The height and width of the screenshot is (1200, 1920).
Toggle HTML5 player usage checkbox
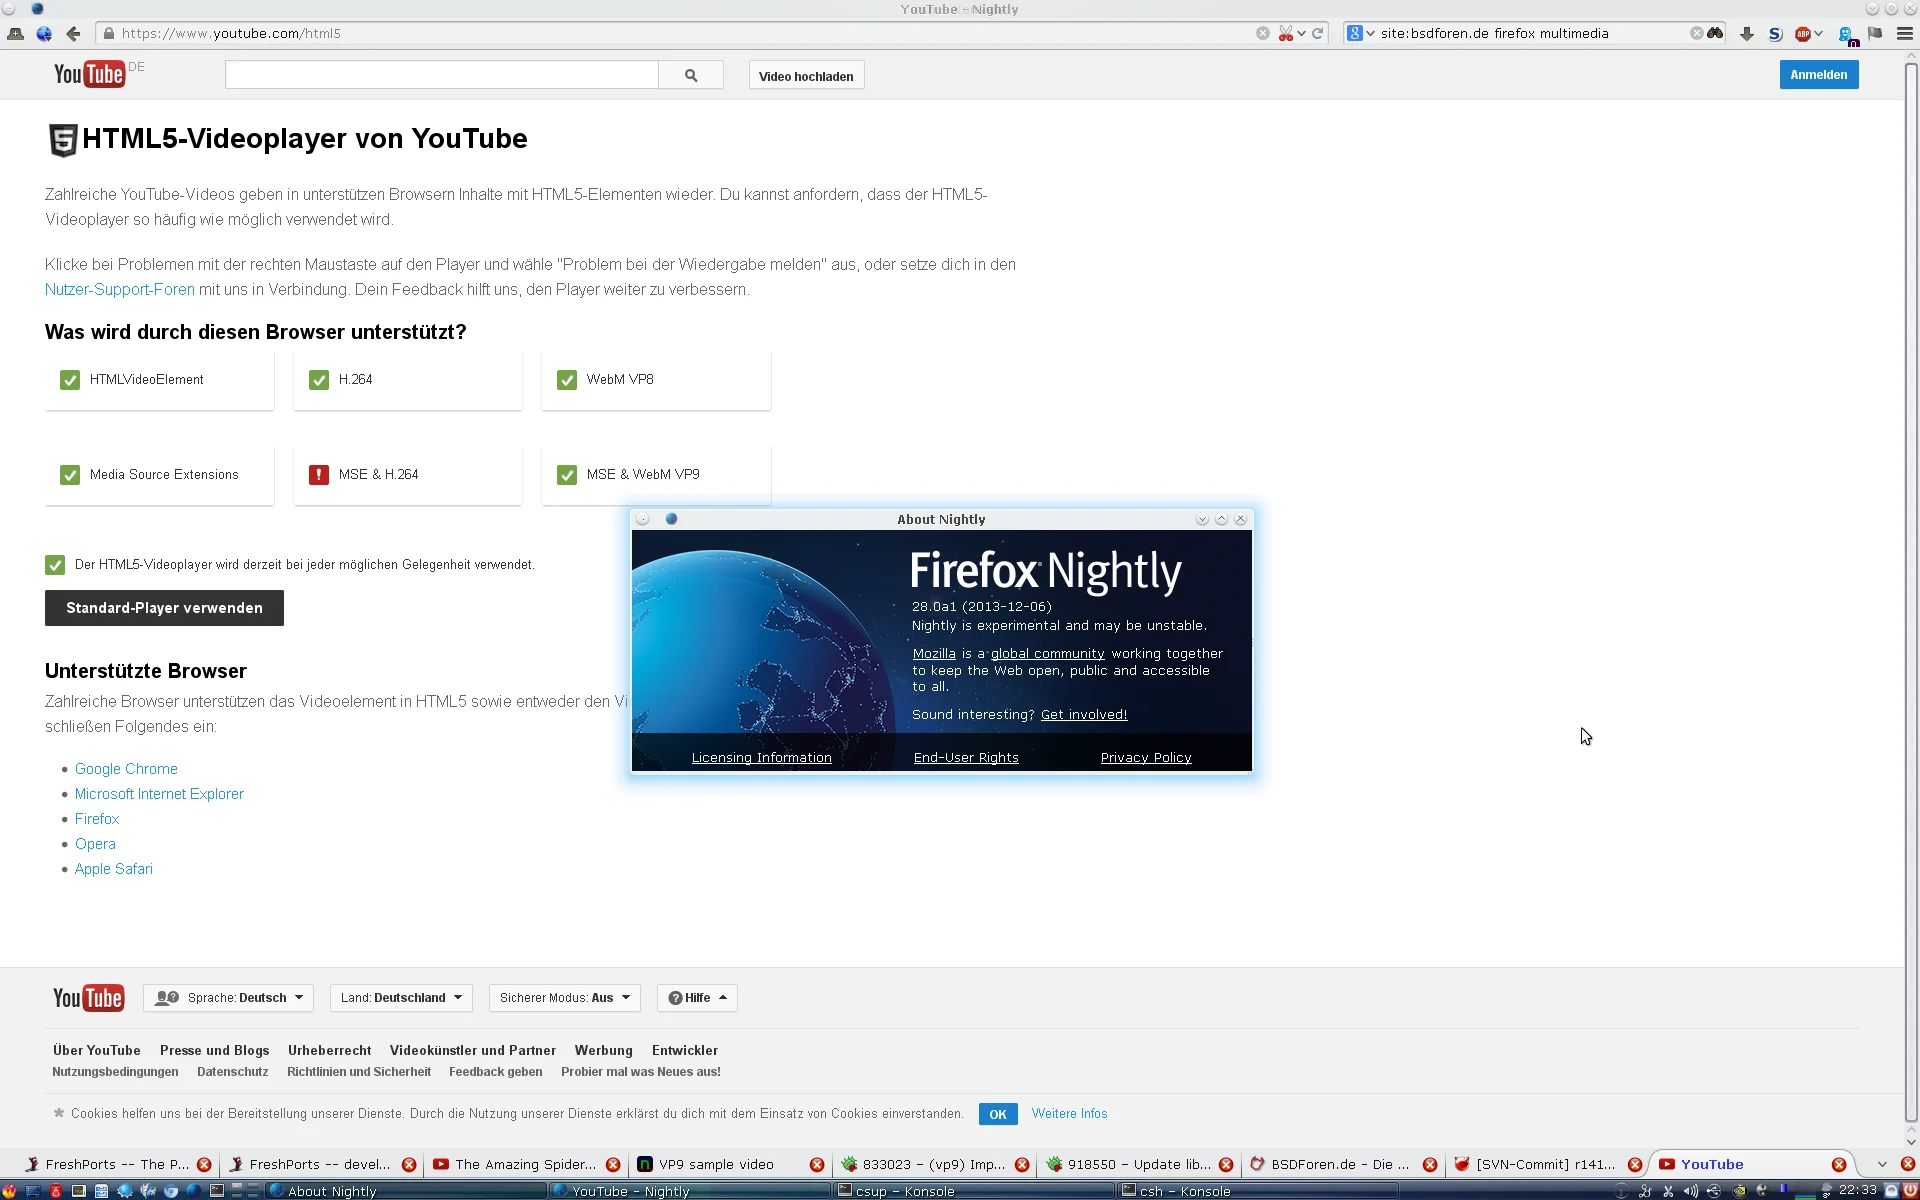55,565
